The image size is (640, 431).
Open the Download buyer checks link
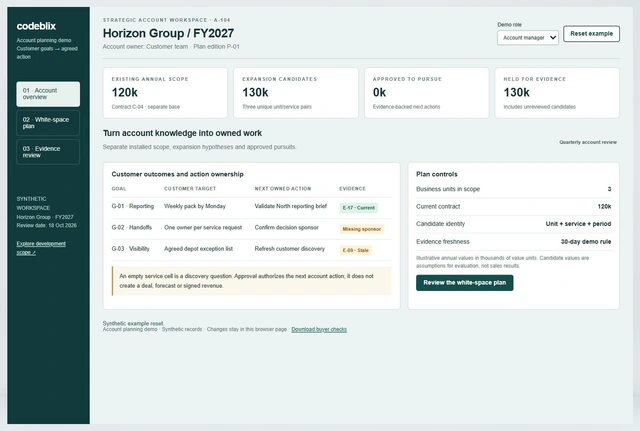click(x=319, y=329)
